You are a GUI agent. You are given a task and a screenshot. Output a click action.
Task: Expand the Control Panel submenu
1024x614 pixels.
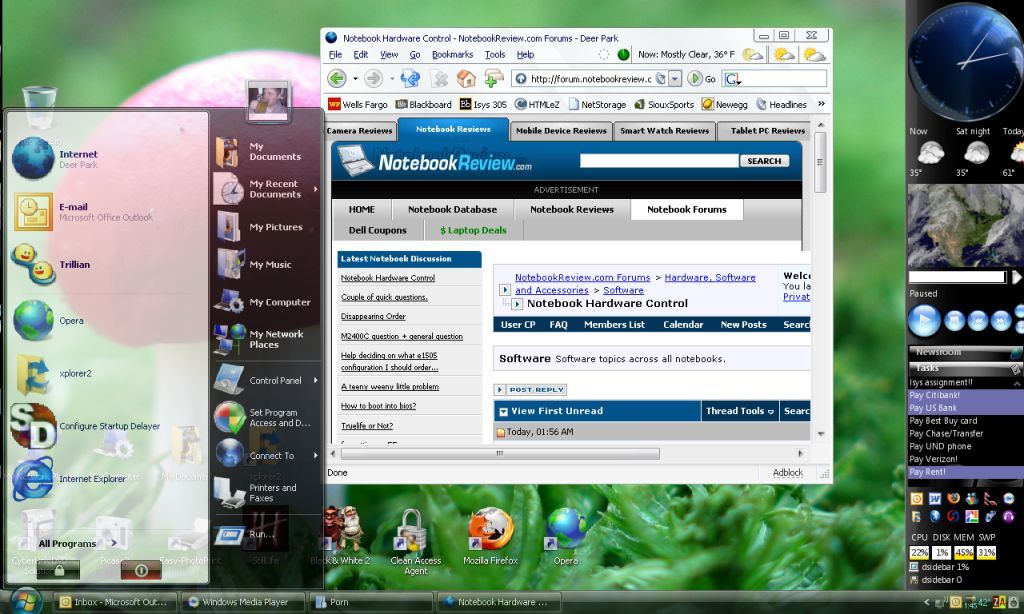point(315,380)
